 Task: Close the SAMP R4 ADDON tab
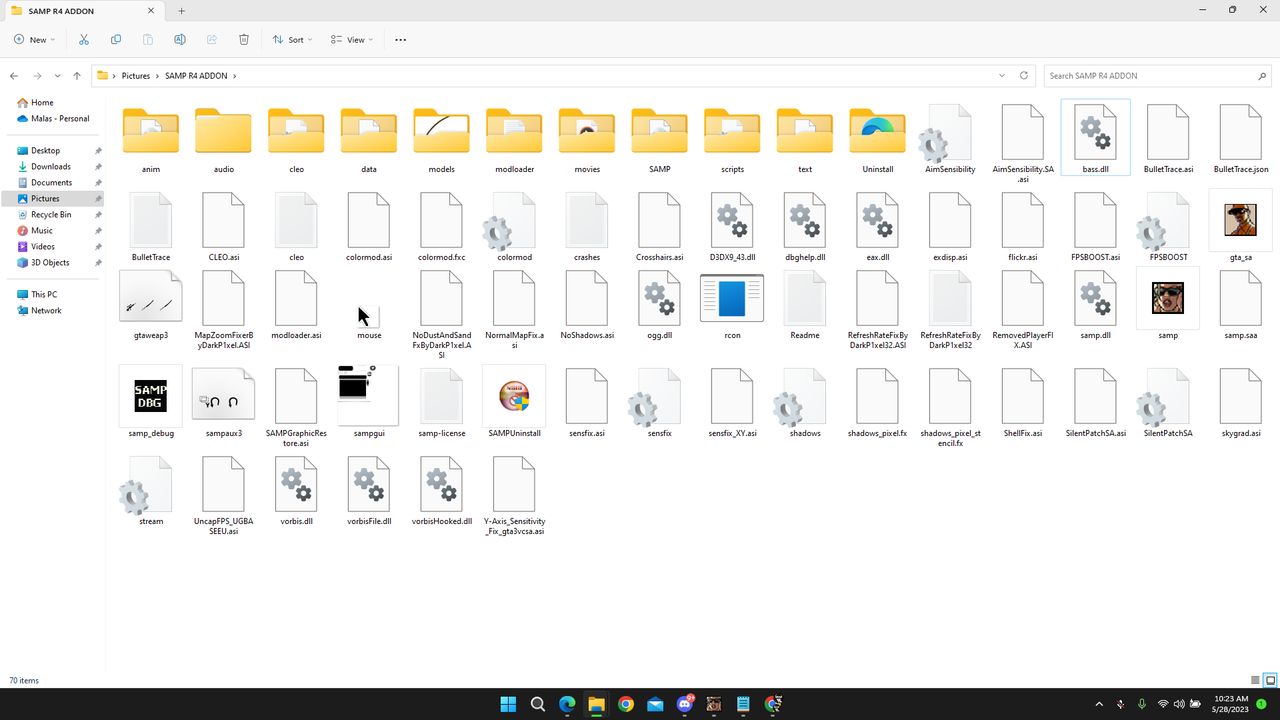click(x=151, y=11)
